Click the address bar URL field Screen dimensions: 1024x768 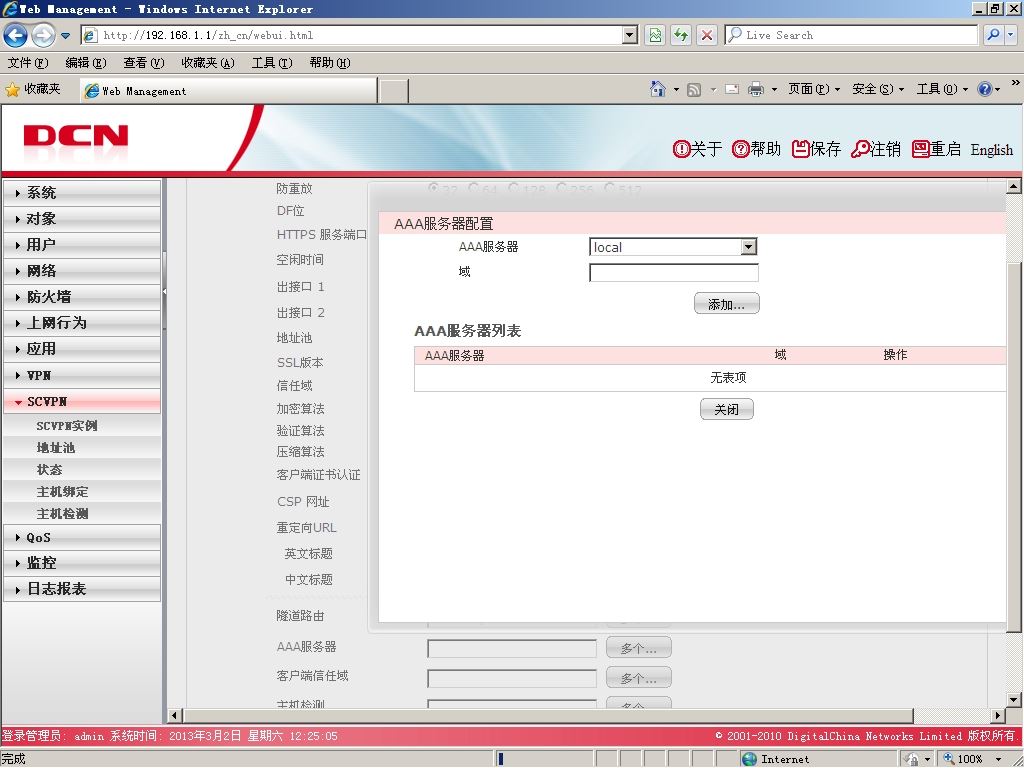pos(353,35)
